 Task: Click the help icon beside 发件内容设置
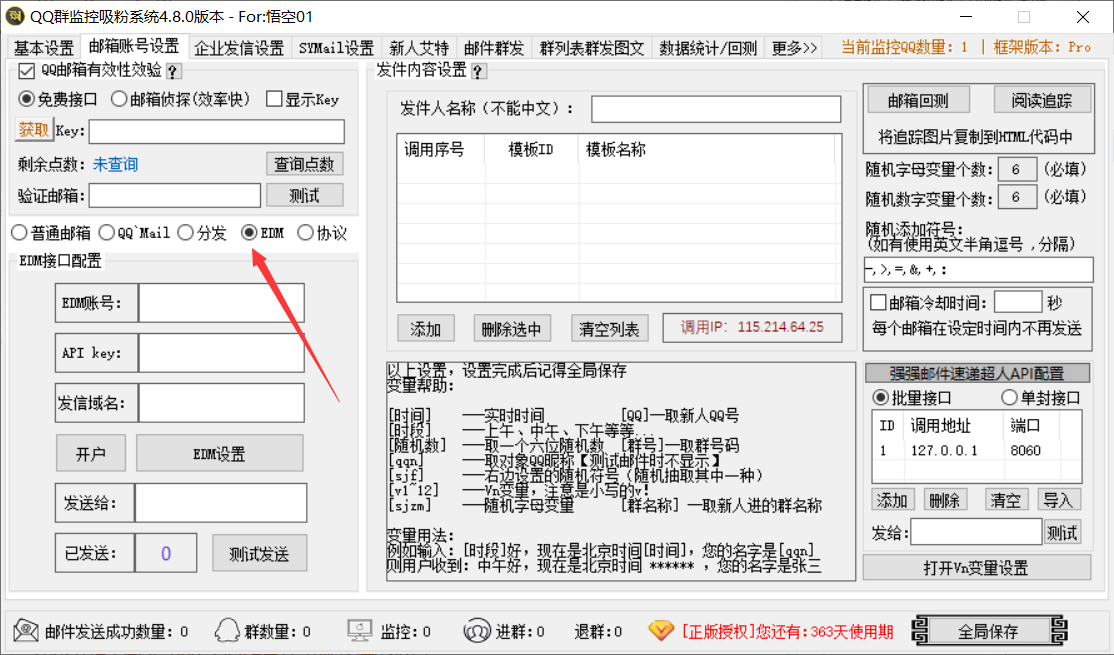(478, 71)
